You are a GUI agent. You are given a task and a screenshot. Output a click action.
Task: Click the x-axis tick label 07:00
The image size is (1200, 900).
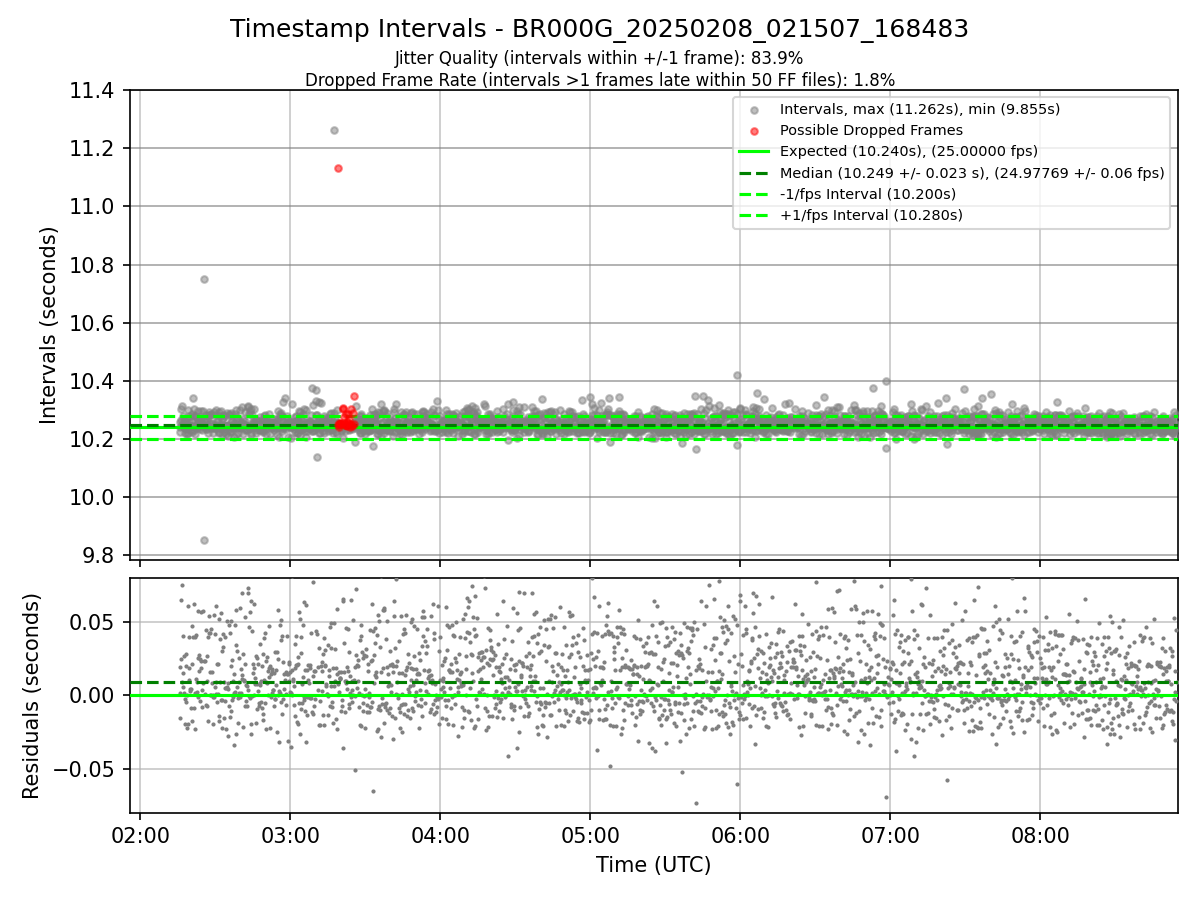890,835
